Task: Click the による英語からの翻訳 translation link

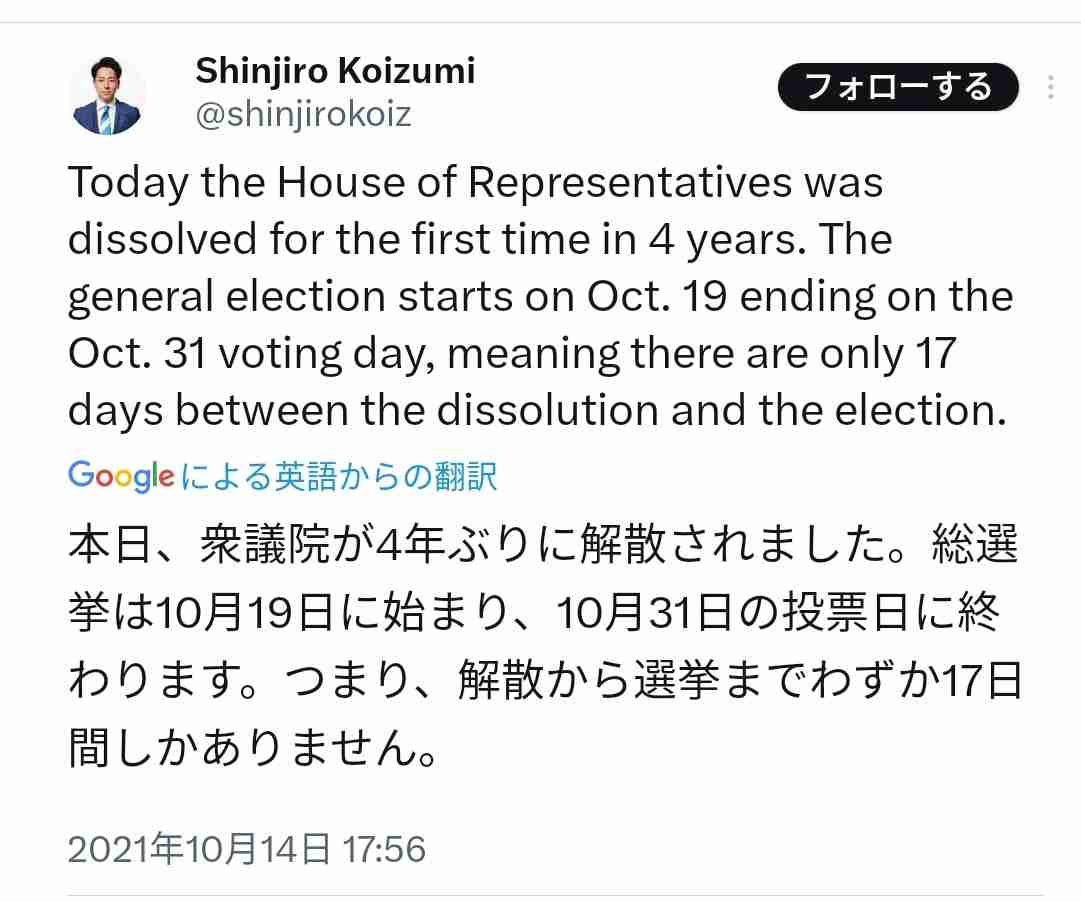Action: (x=339, y=477)
